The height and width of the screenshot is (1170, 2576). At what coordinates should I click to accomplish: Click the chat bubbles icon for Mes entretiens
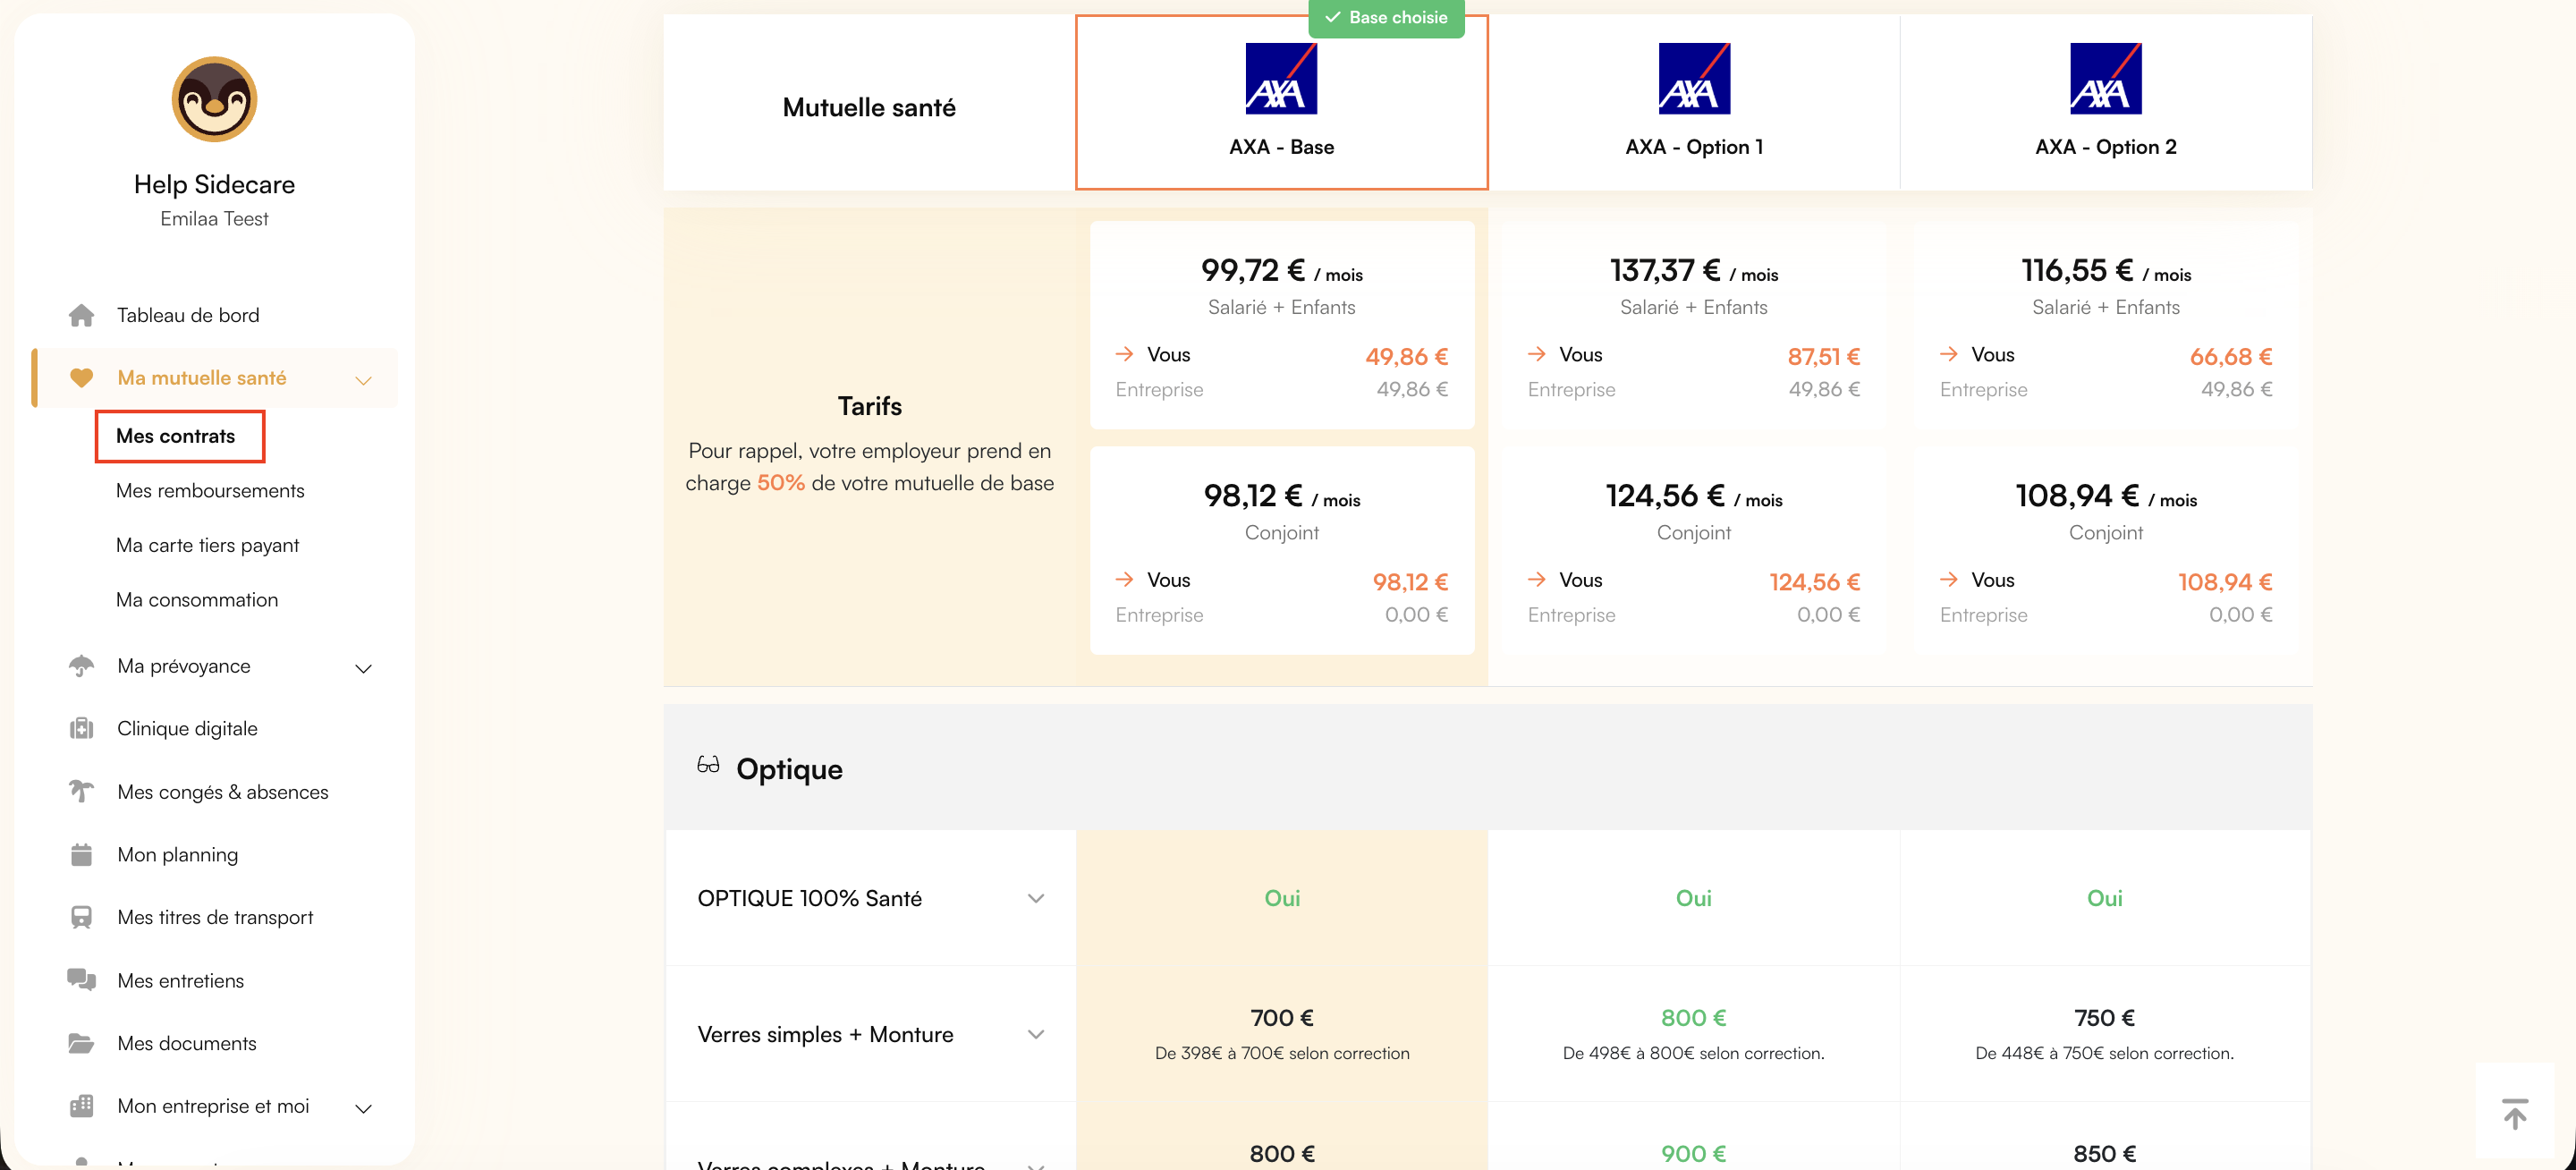click(x=82, y=980)
